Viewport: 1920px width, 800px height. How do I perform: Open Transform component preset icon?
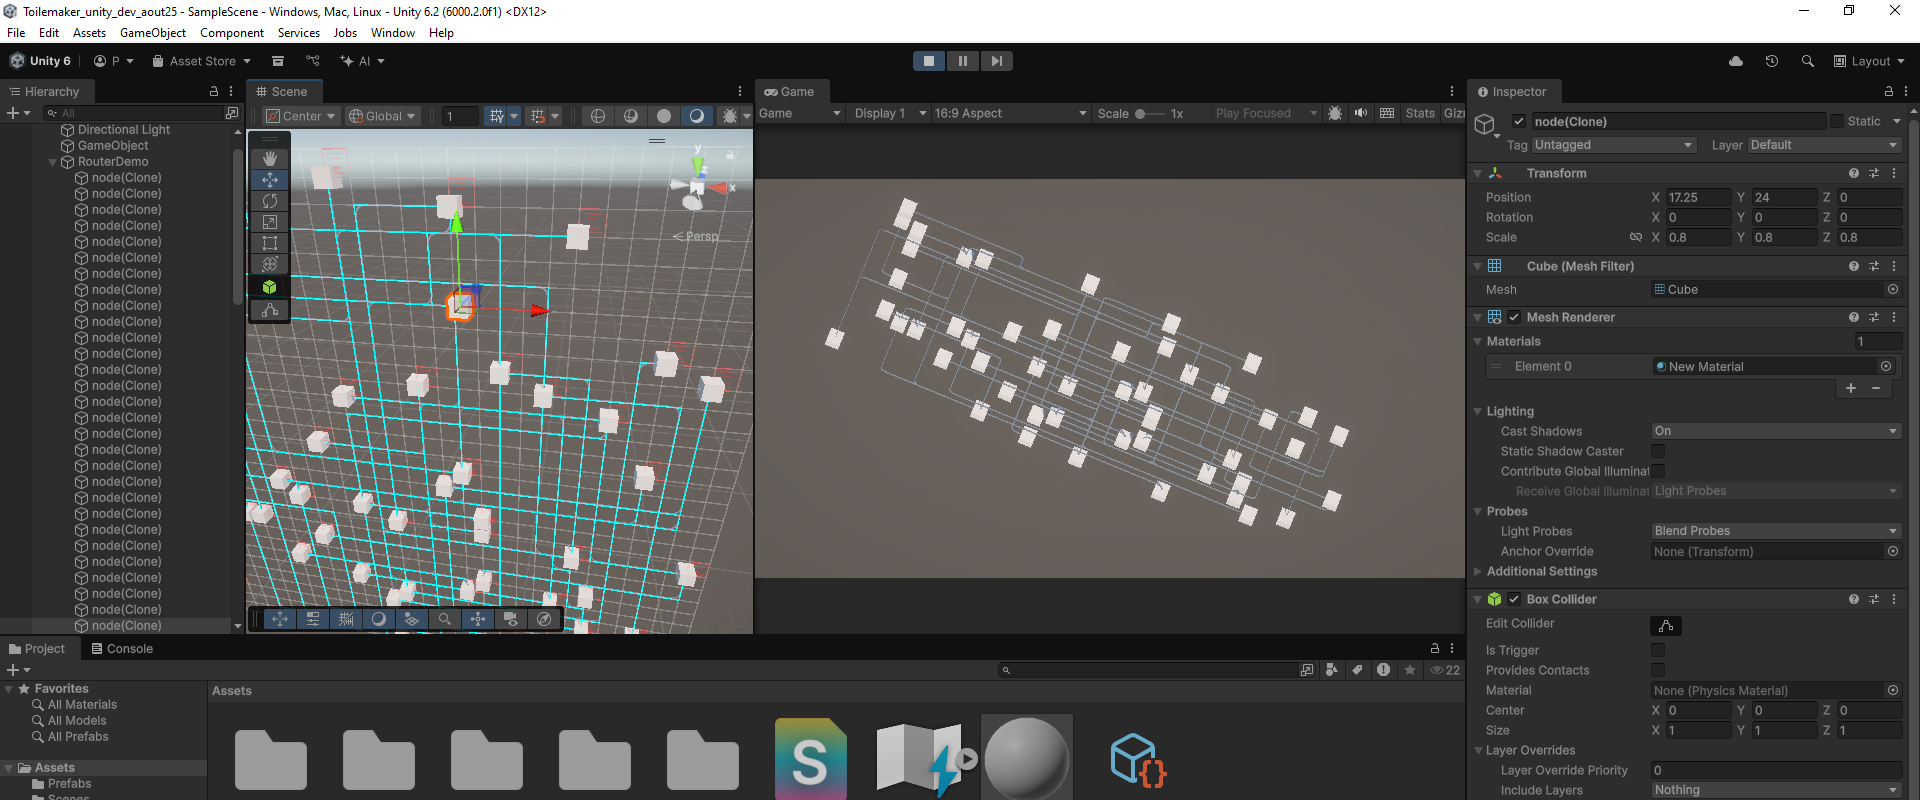(1874, 173)
